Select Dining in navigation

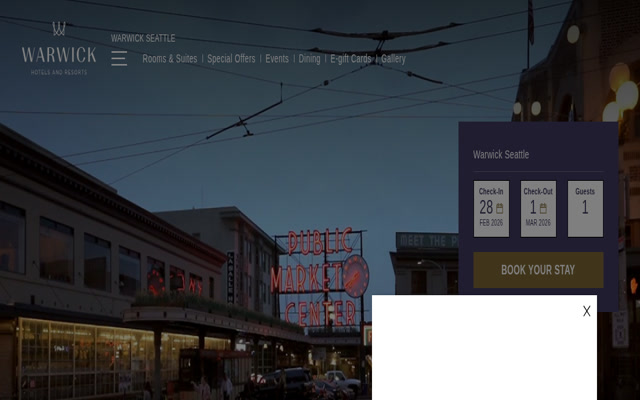click(309, 59)
